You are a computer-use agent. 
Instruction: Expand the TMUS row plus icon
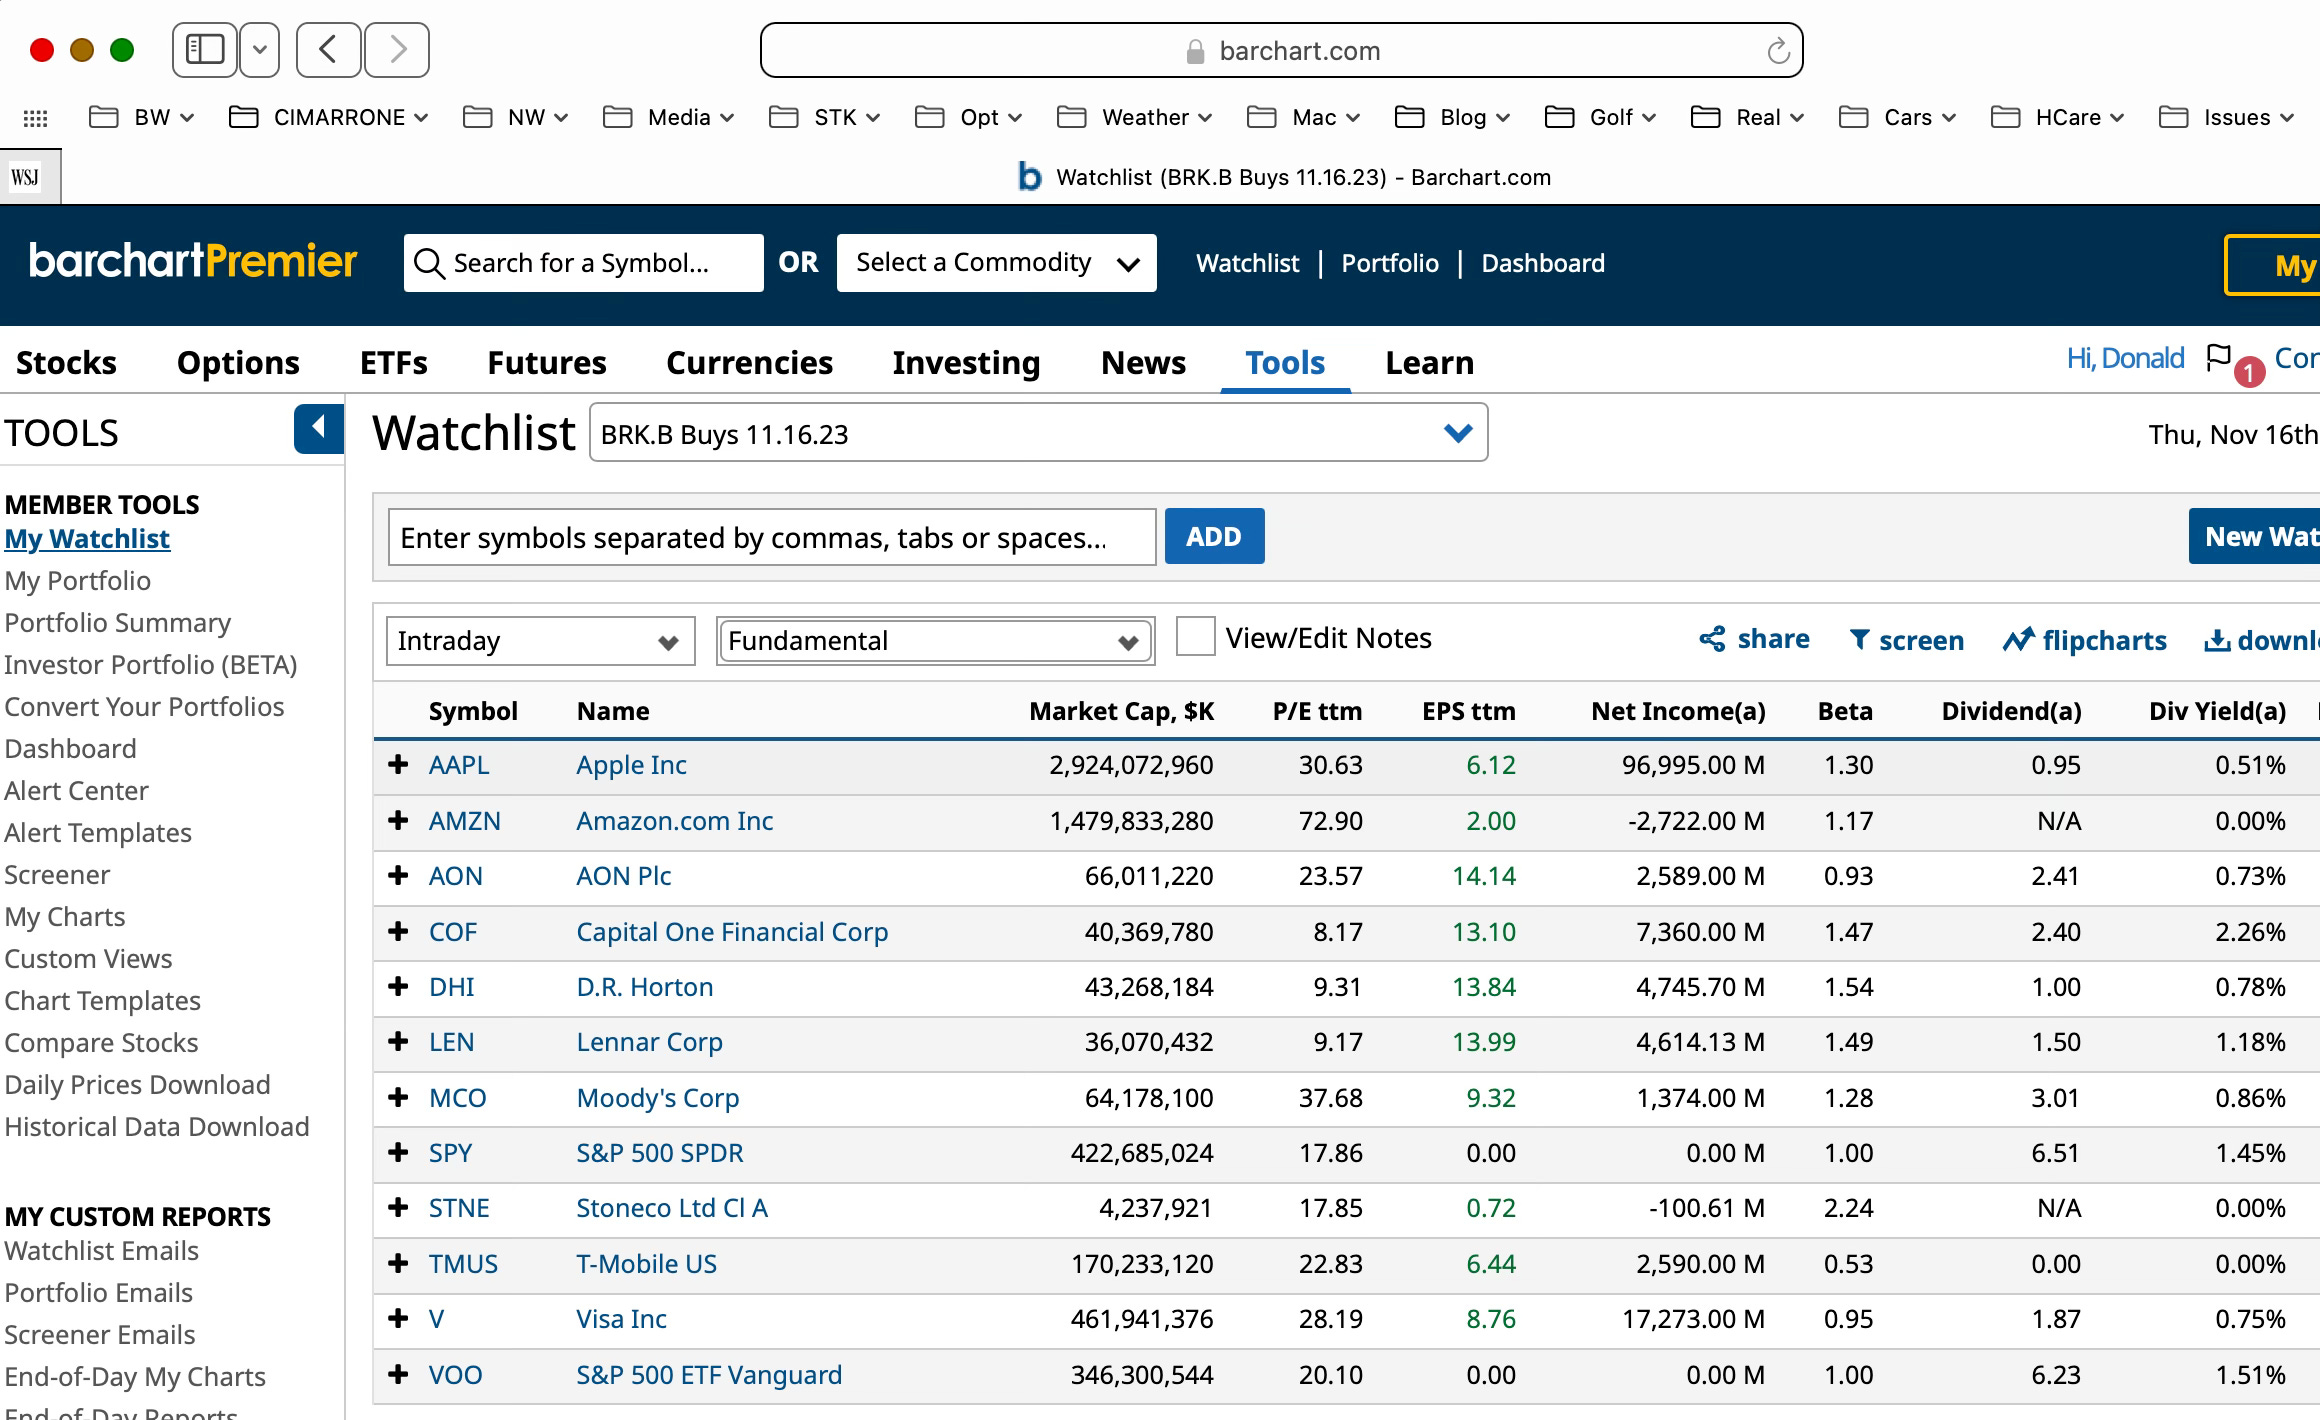pyautogui.click(x=398, y=1264)
